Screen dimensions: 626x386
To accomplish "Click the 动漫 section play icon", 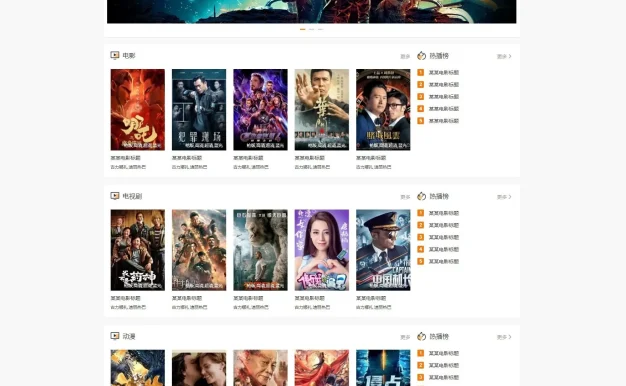I will tap(115, 336).
